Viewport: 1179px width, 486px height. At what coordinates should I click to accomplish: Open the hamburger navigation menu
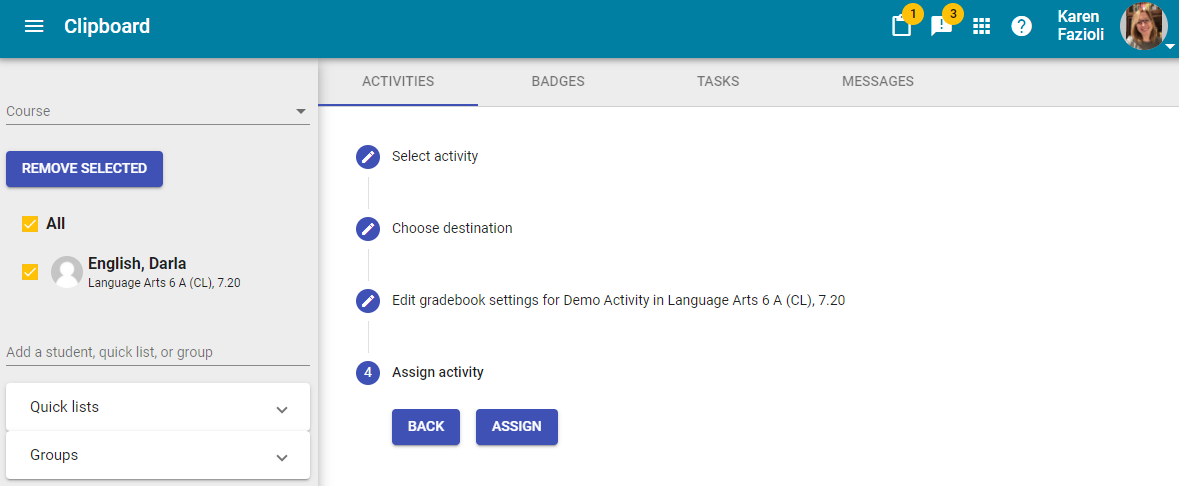(34, 26)
